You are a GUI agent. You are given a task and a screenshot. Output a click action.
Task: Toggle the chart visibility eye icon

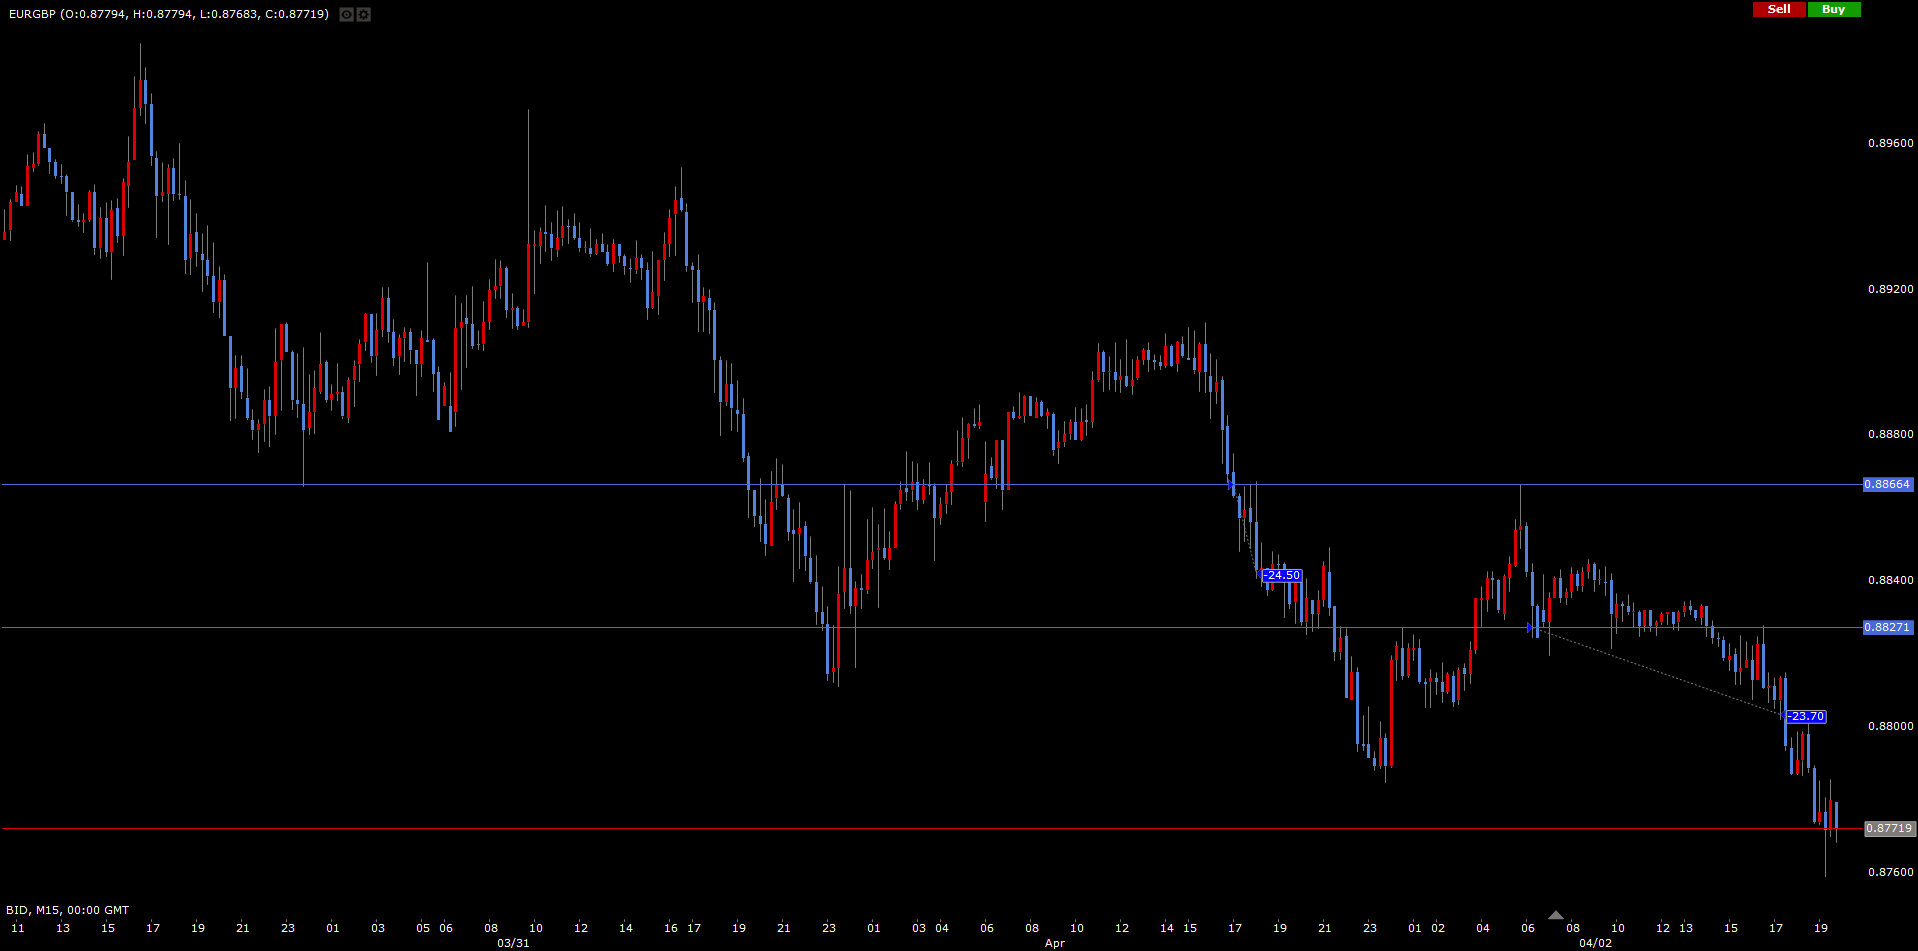(346, 14)
